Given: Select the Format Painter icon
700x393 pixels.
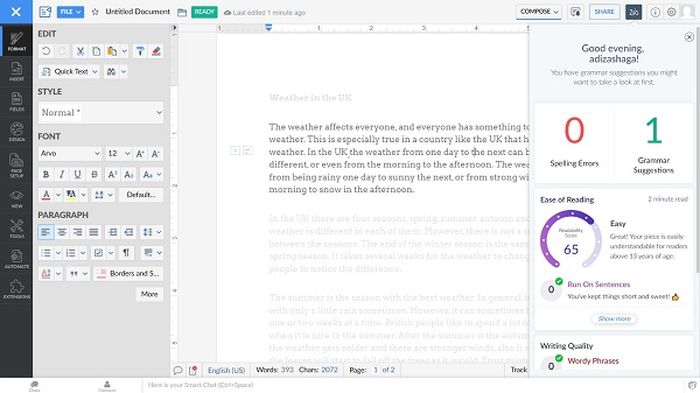Looking at the screenshot, I should click(x=140, y=51).
